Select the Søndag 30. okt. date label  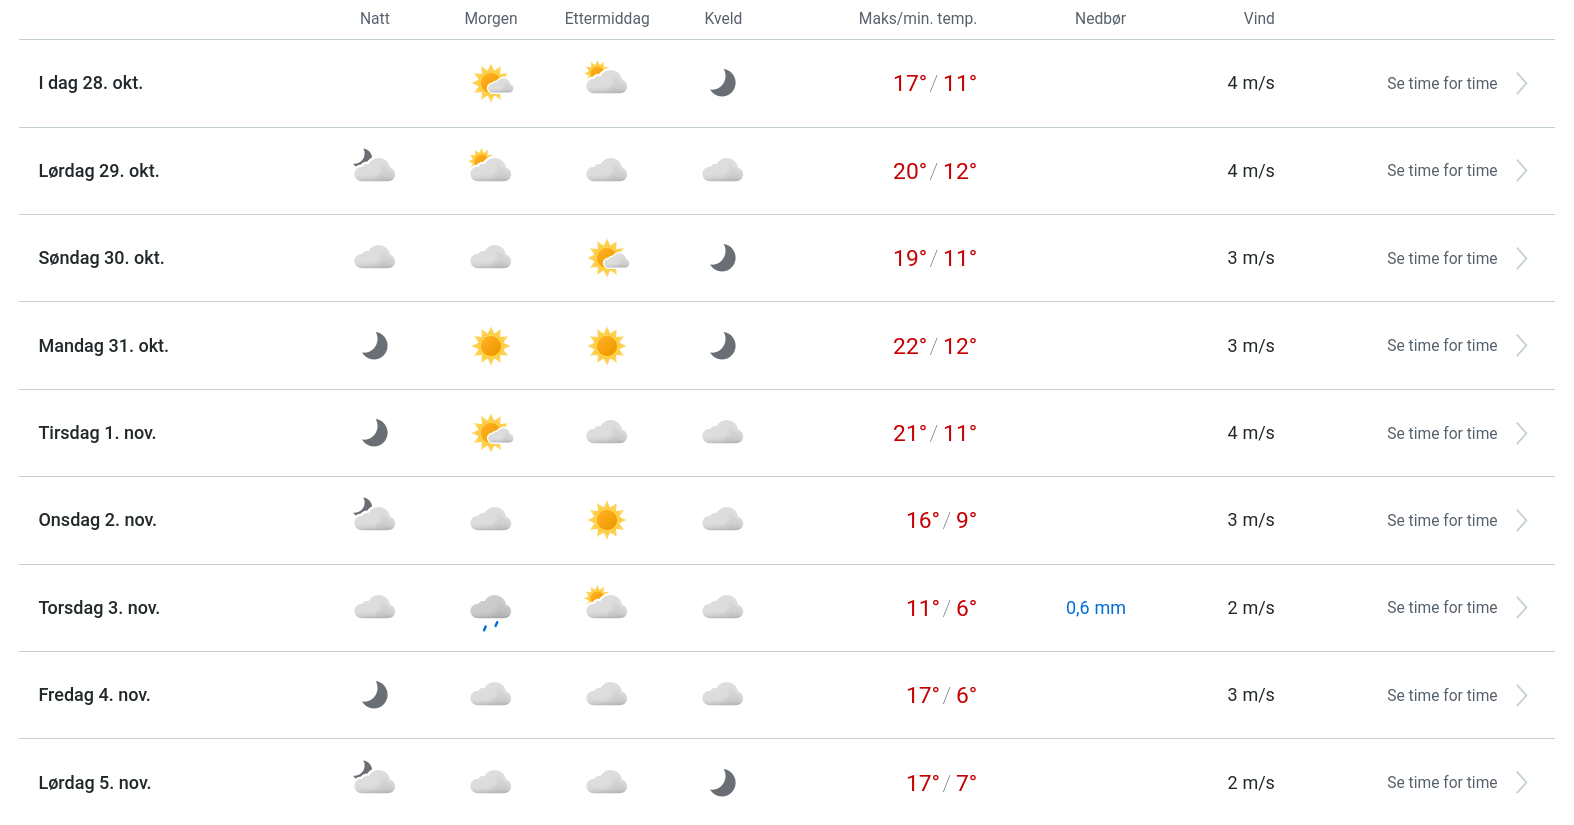coord(101,258)
